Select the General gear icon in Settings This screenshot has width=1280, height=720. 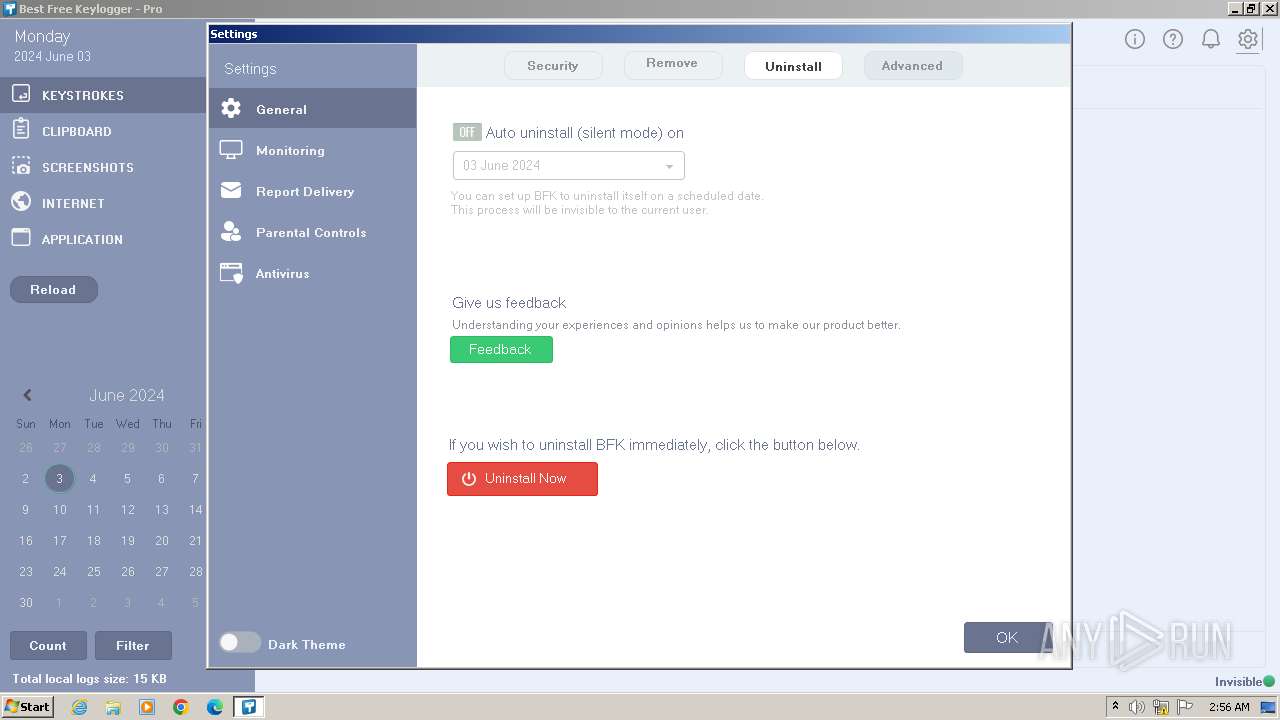click(231, 109)
